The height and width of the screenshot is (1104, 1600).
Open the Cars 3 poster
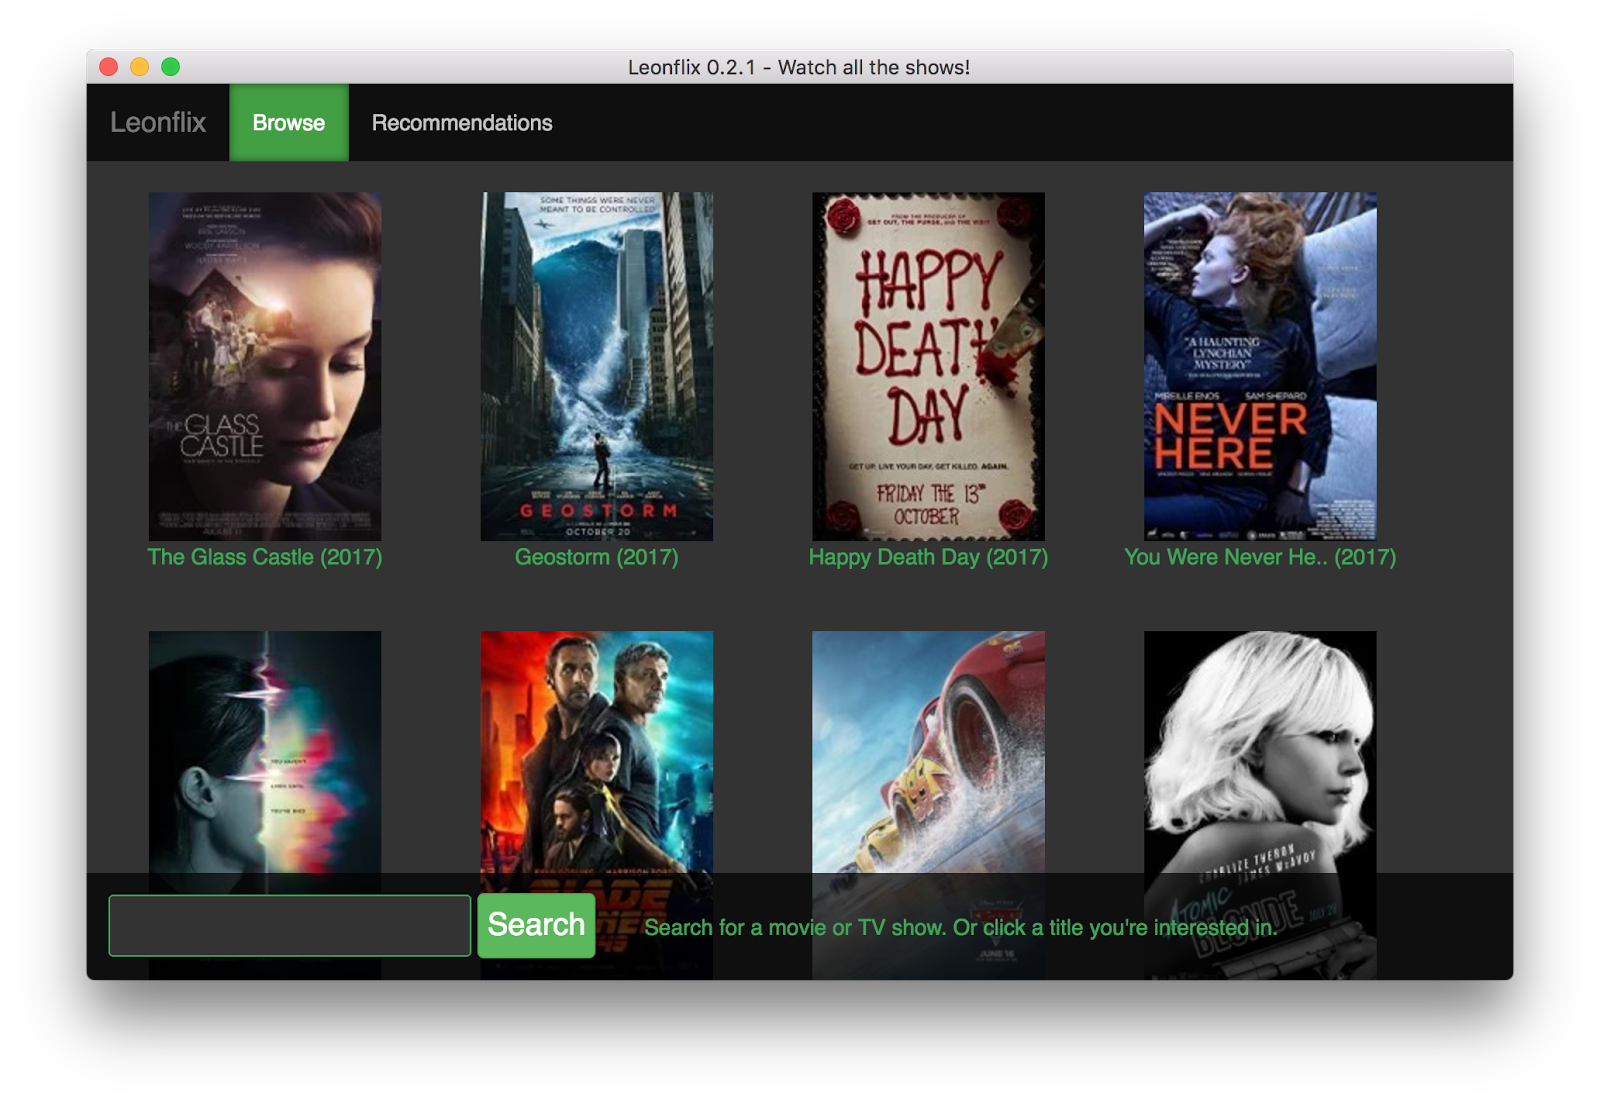pos(928,752)
